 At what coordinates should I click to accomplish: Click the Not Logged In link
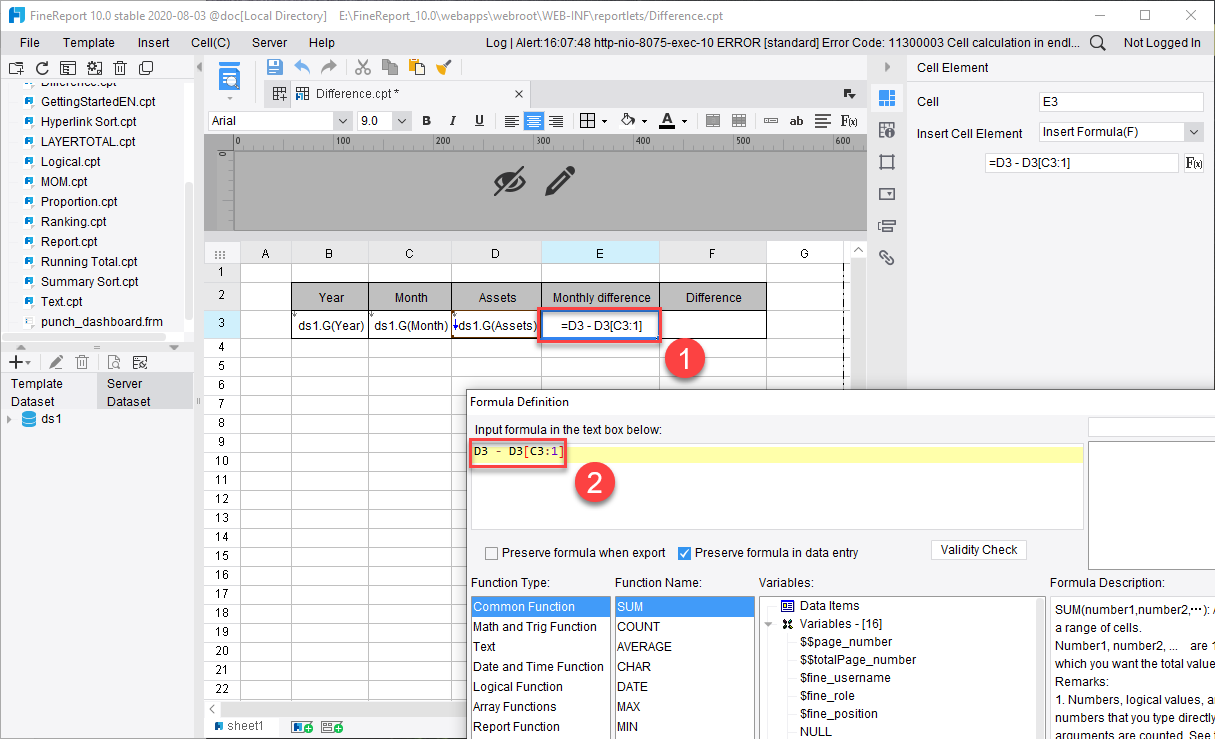pos(1162,43)
